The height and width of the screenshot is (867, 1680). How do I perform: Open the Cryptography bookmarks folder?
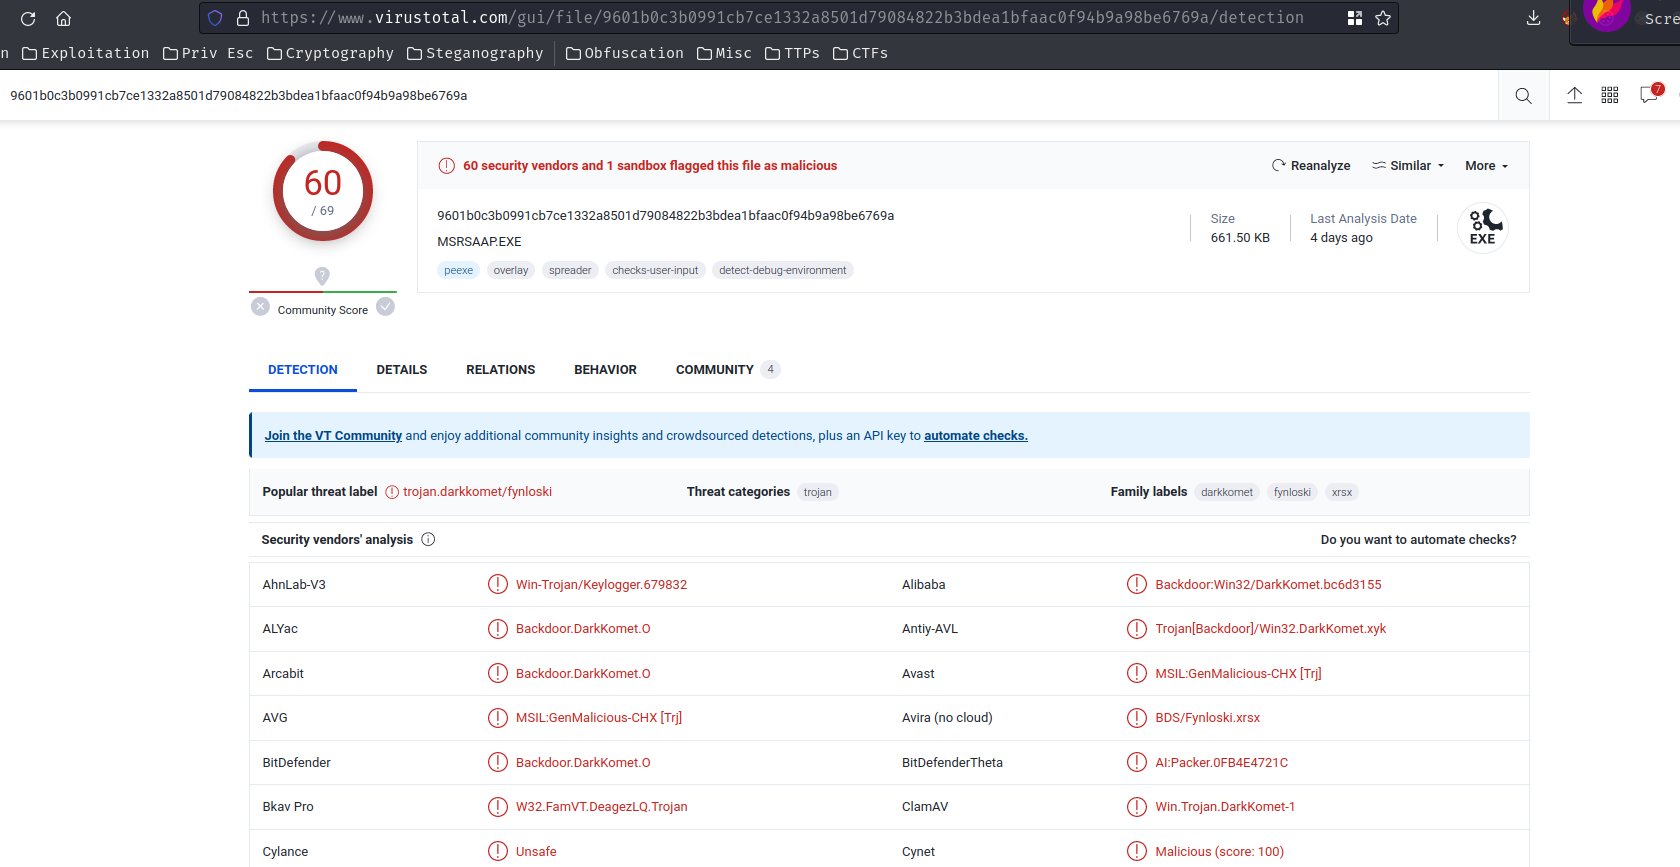click(330, 53)
